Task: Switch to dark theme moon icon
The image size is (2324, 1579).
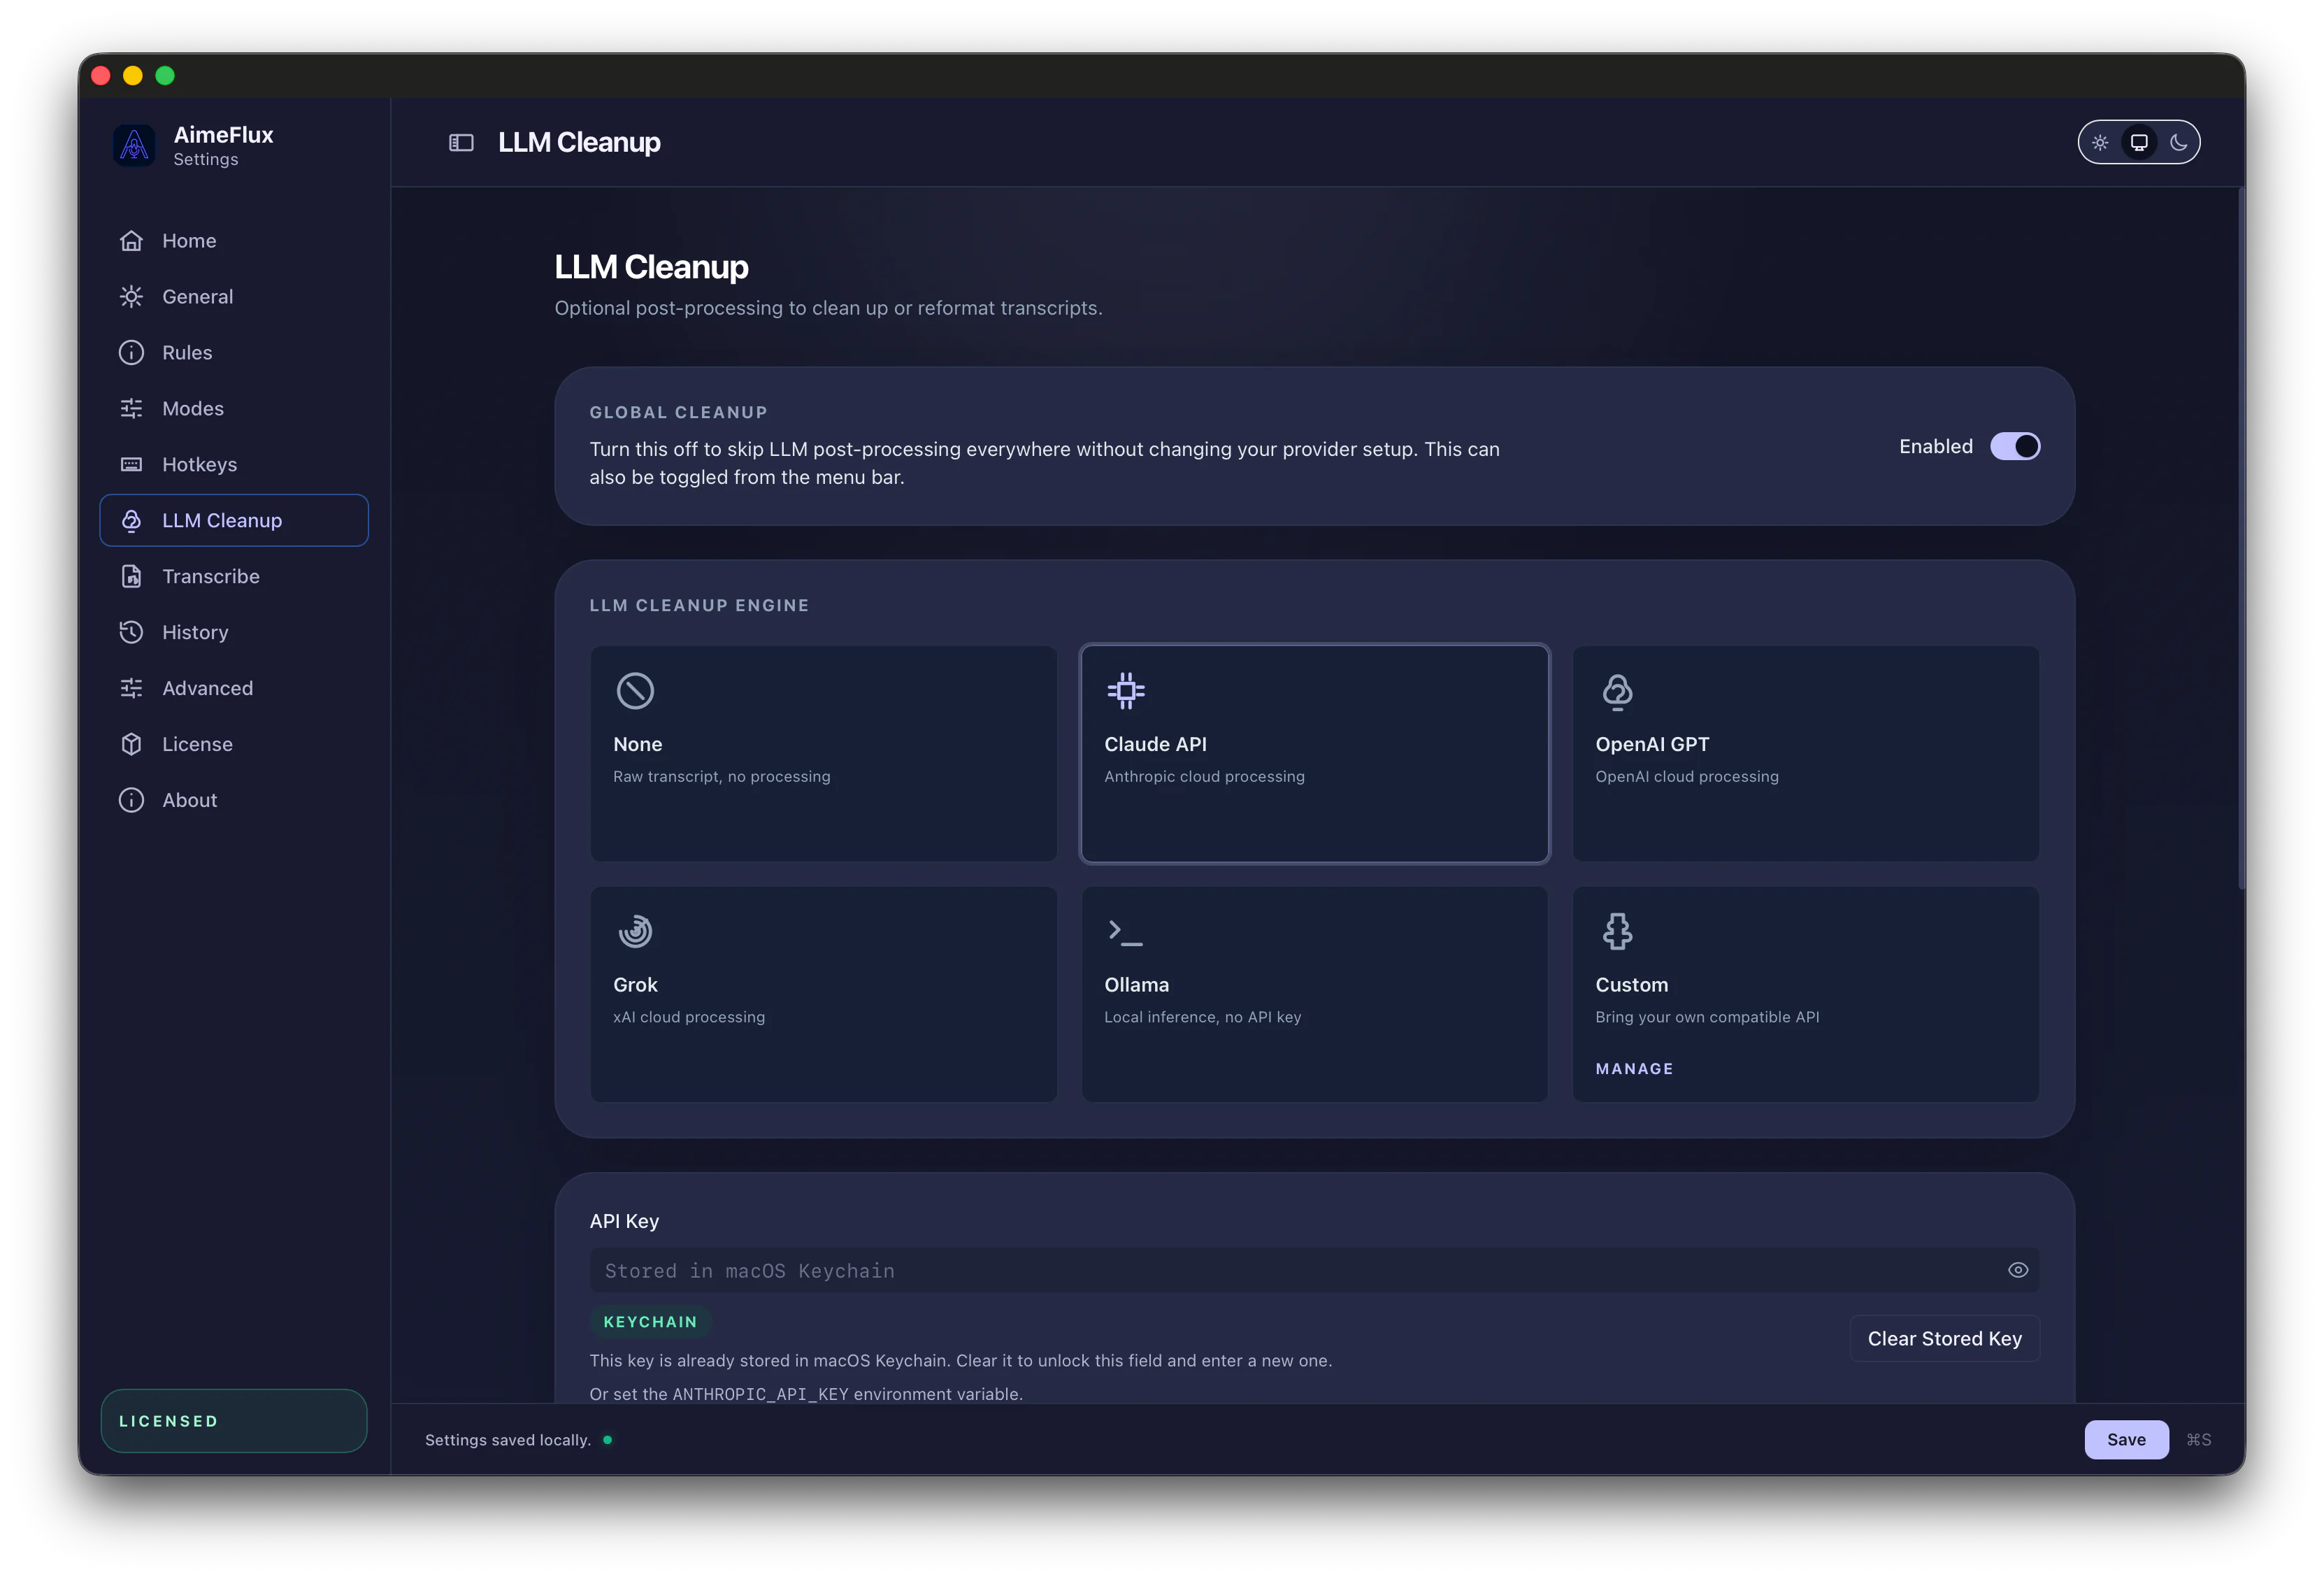Action: [2178, 143]
